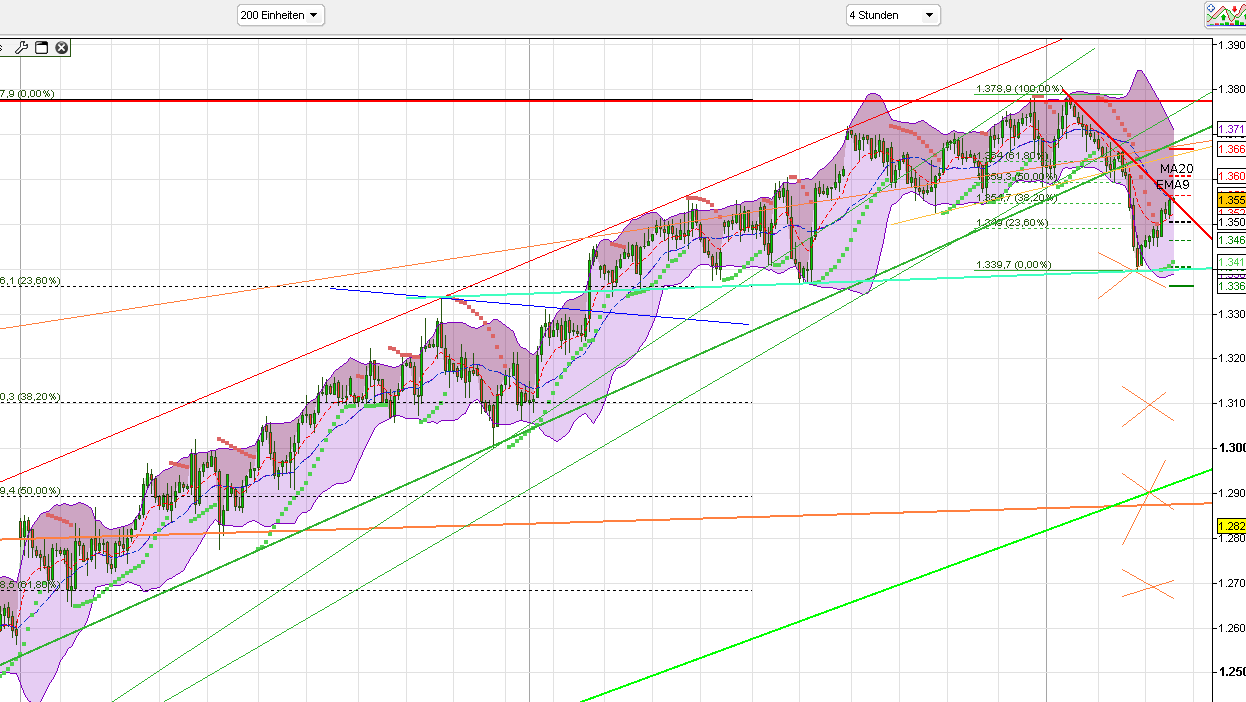Close the chart with the round X icon
The width and height of the screenshot is (1246, 702).
[61, 47]
